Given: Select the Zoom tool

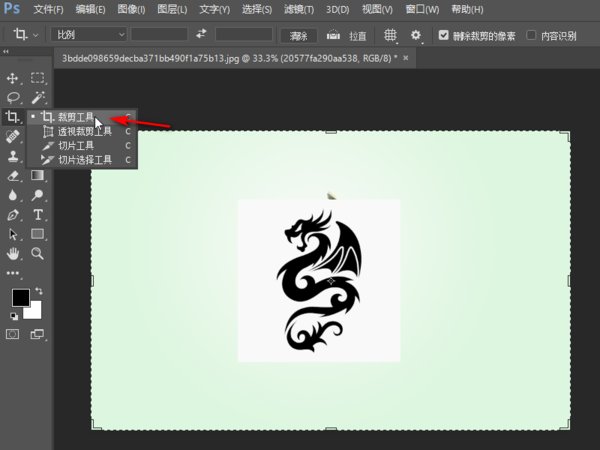Looking at the screenshot, I should (38, 253).
